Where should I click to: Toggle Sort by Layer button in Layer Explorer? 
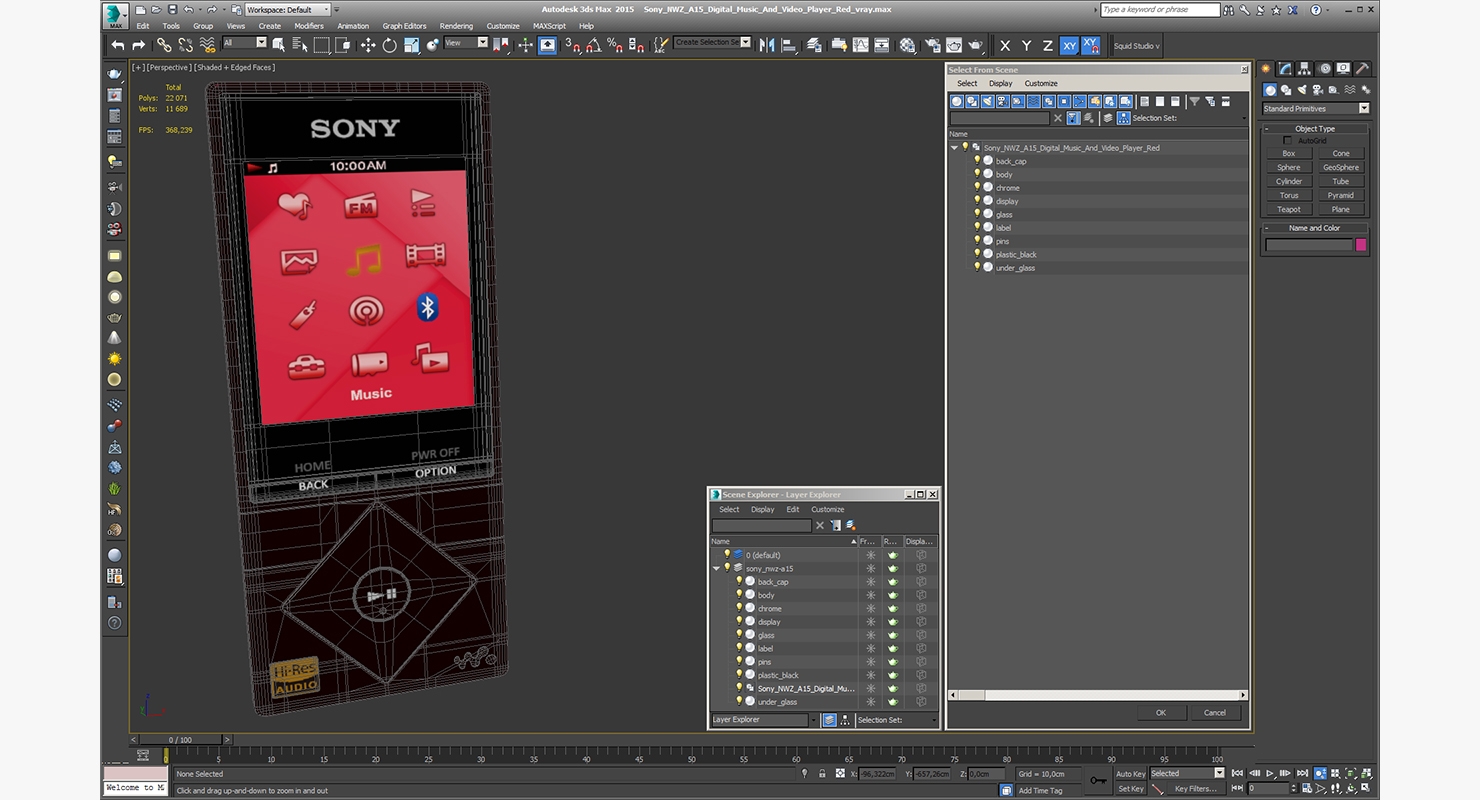[829, 720]
